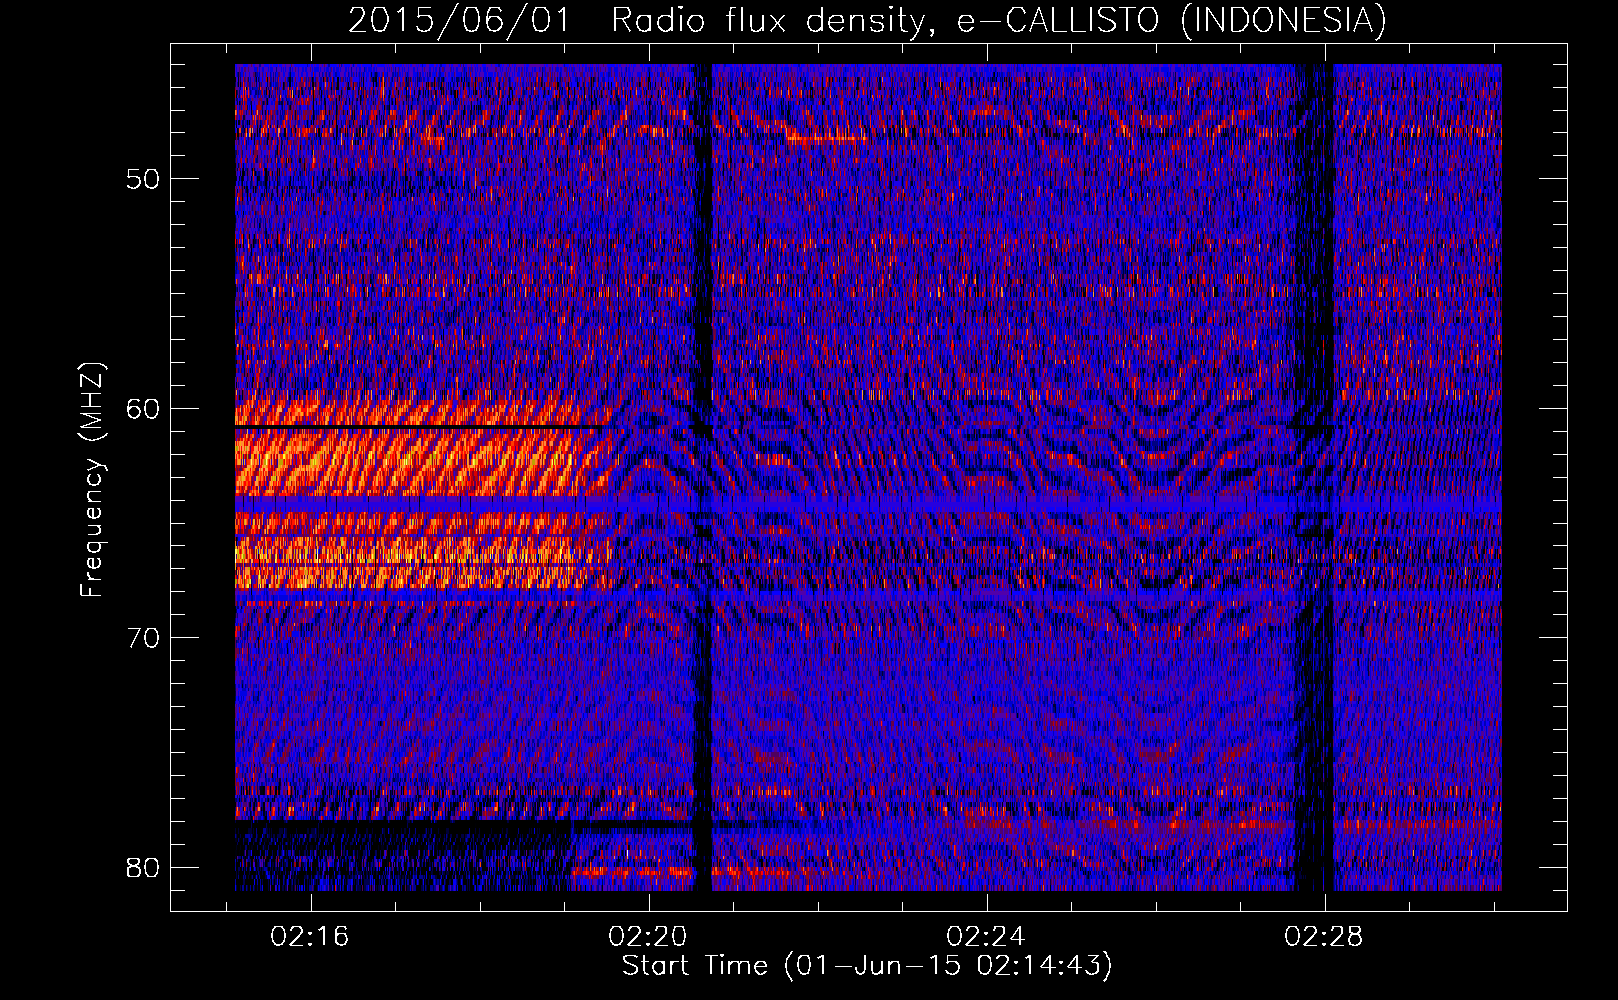Click the black vertical gap just before 02:28

pos(1314,477)
